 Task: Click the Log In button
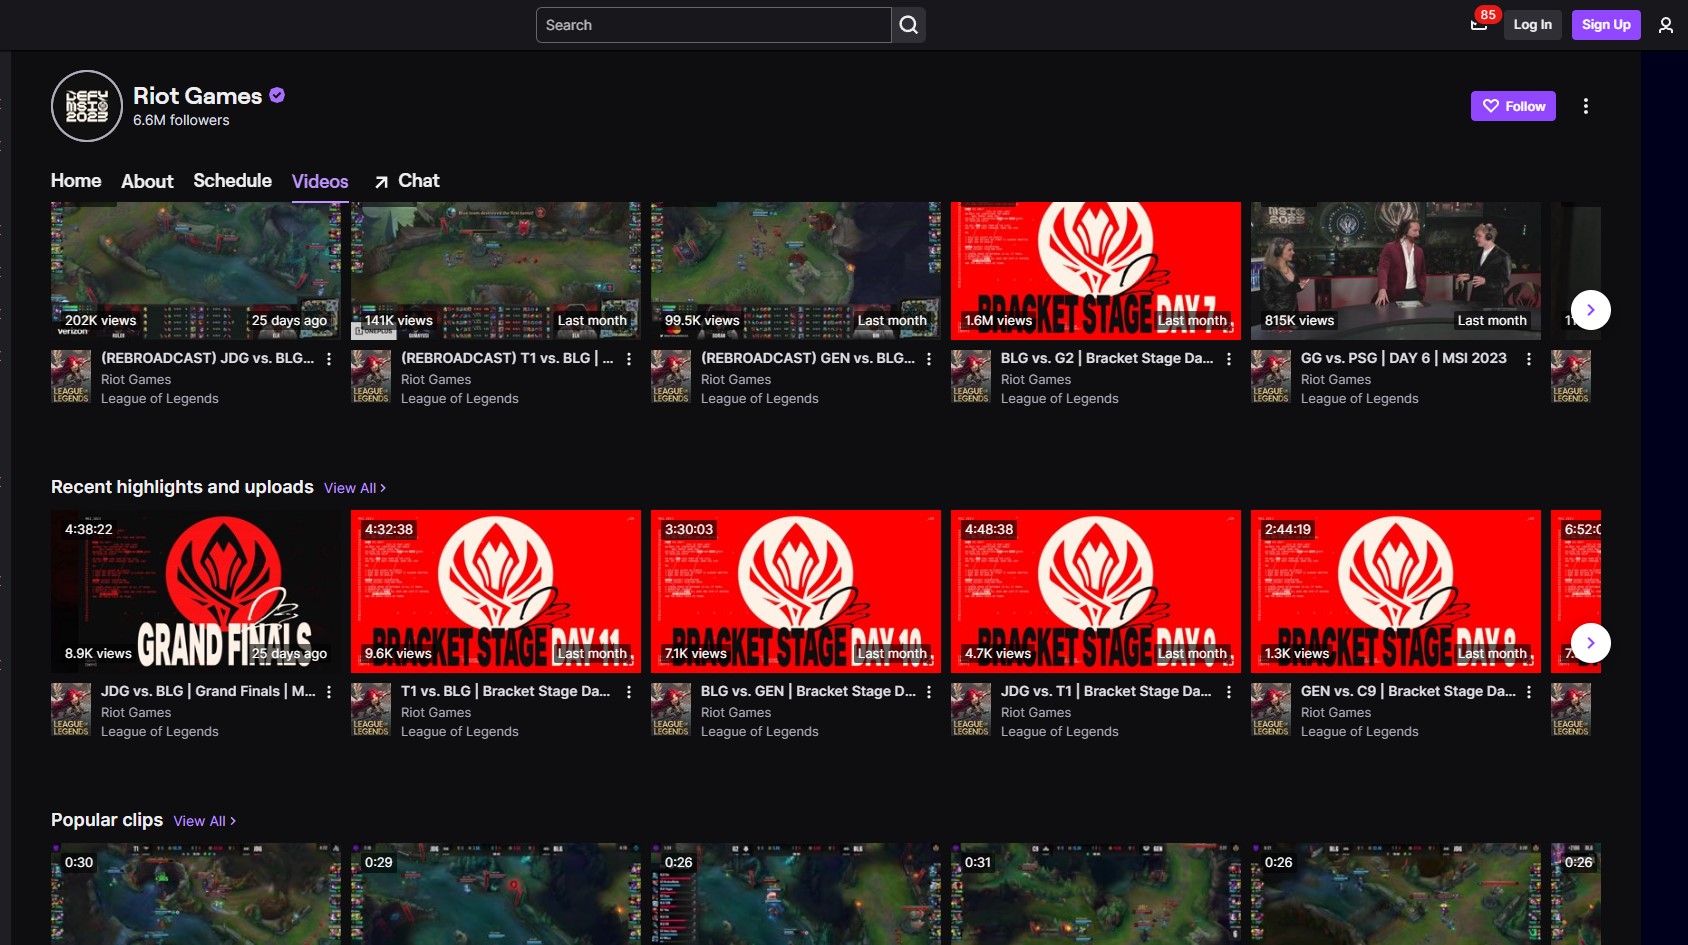[1532, 25]
